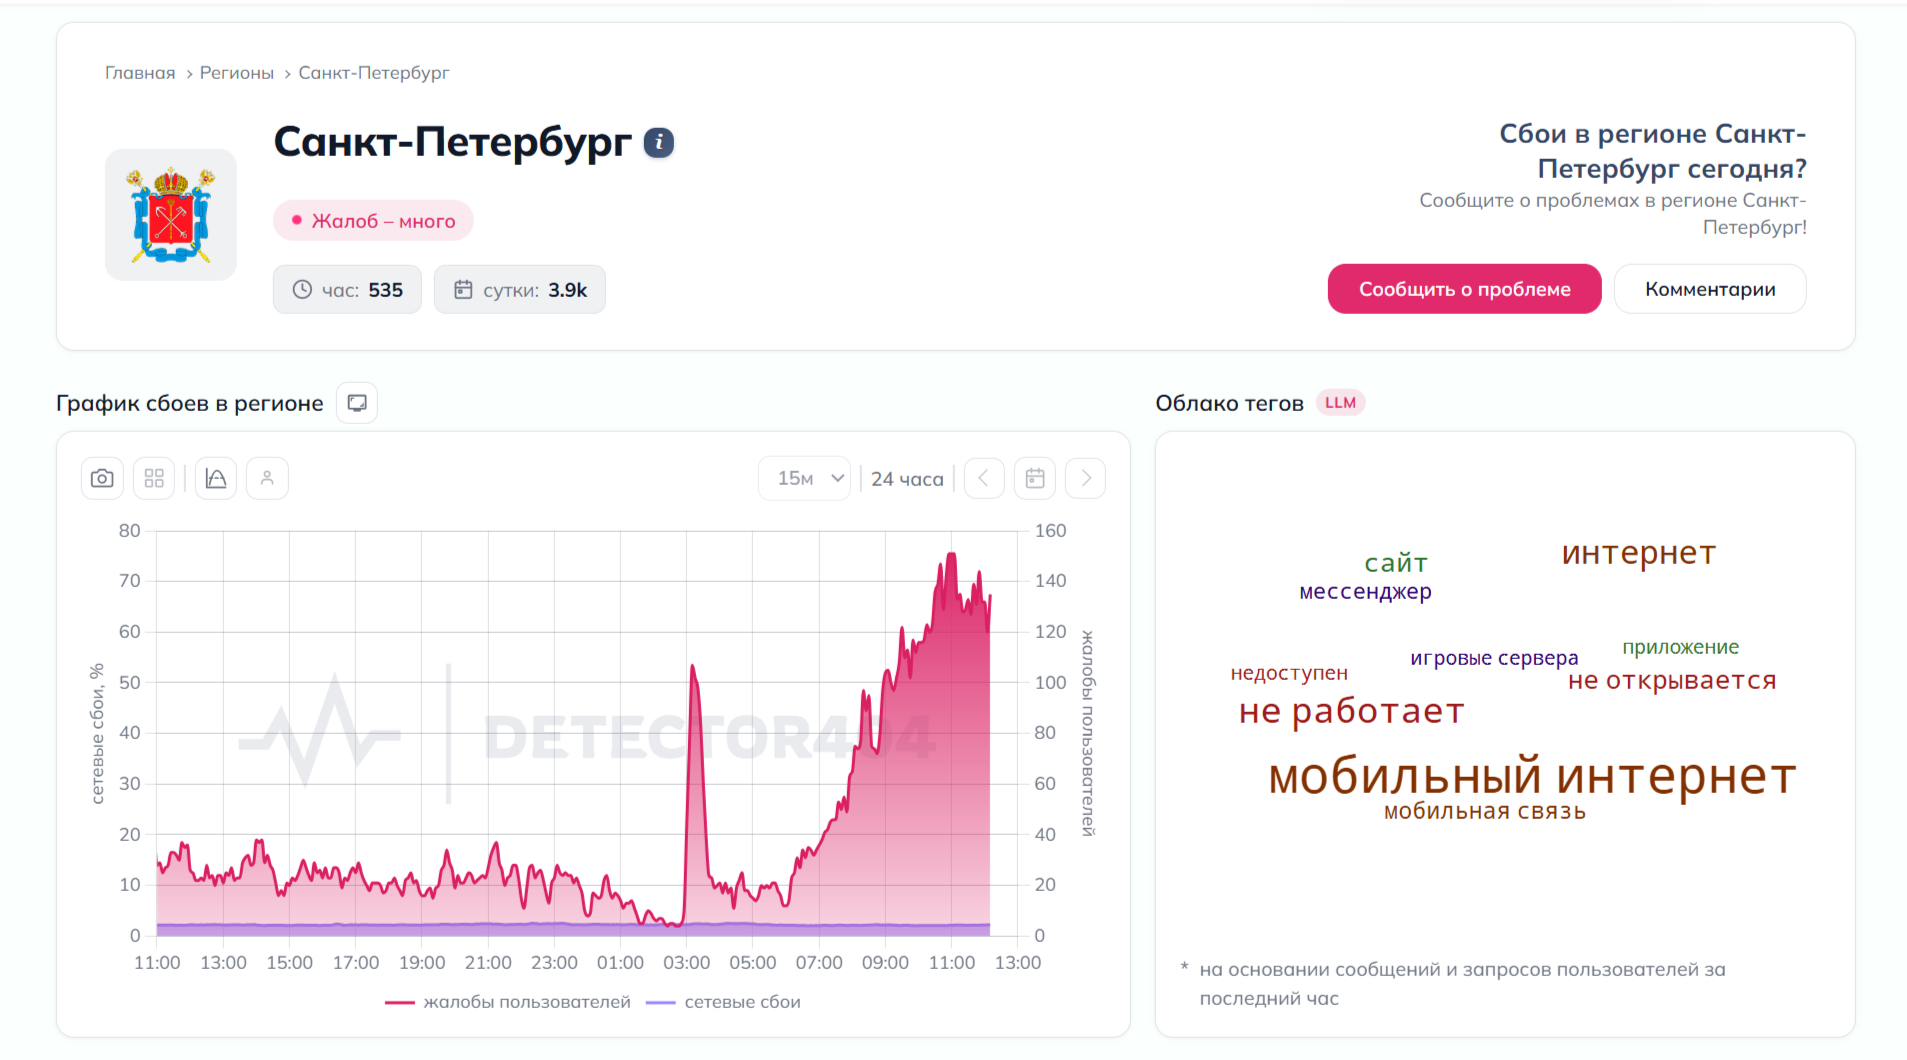Click the Saint Petersburg coat of arms
Screen dimensions: 1907x1060
coord(171,215)
